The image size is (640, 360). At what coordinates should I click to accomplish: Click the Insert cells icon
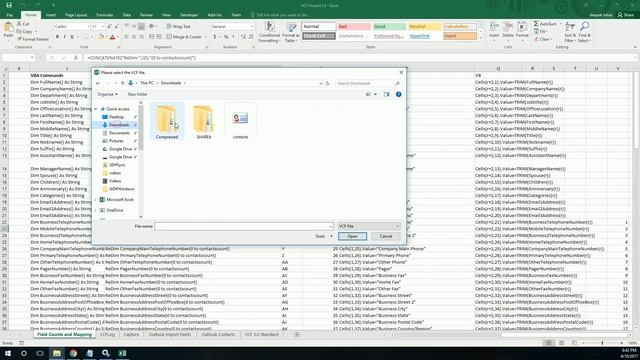[494, 31]
